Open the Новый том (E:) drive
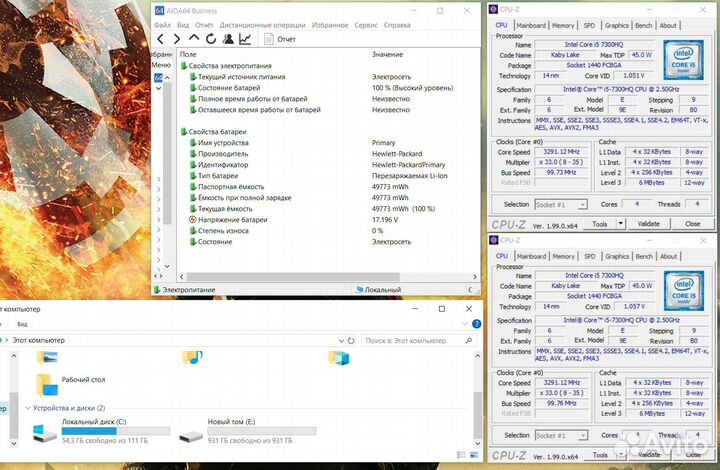Image resolution: width=720 pixels, height=470 pixels. pos(248,431)
